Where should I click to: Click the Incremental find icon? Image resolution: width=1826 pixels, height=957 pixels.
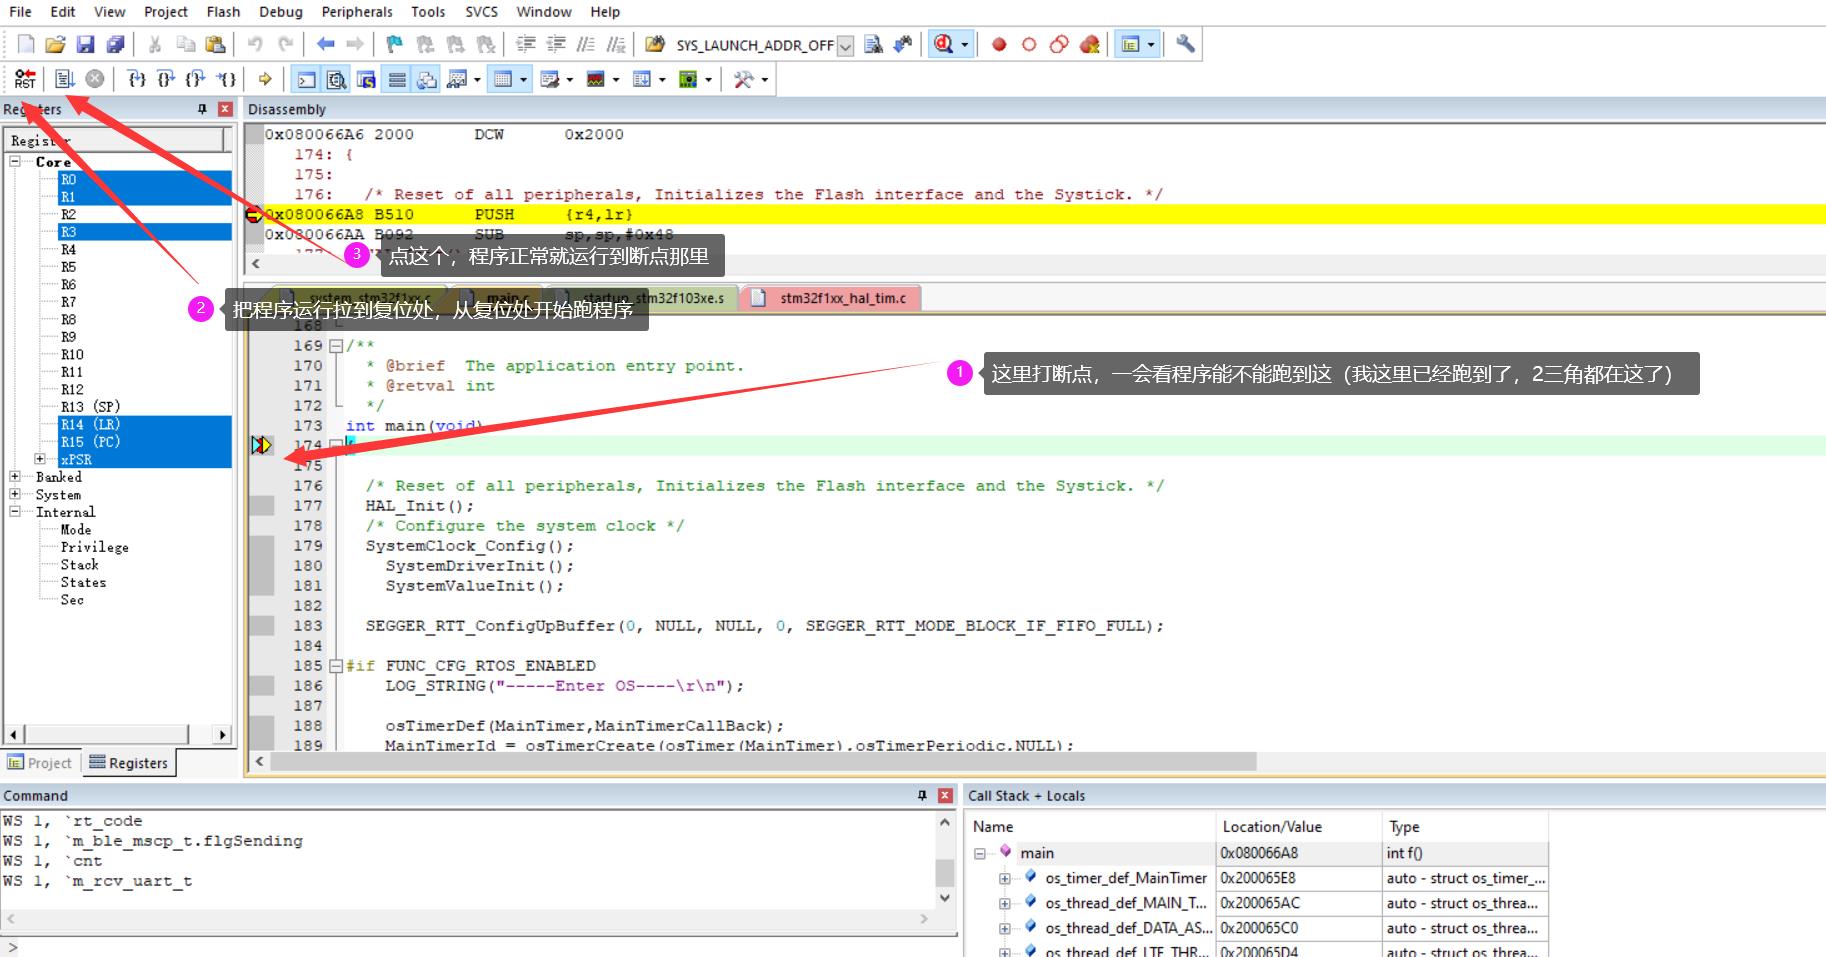point(903,44)
